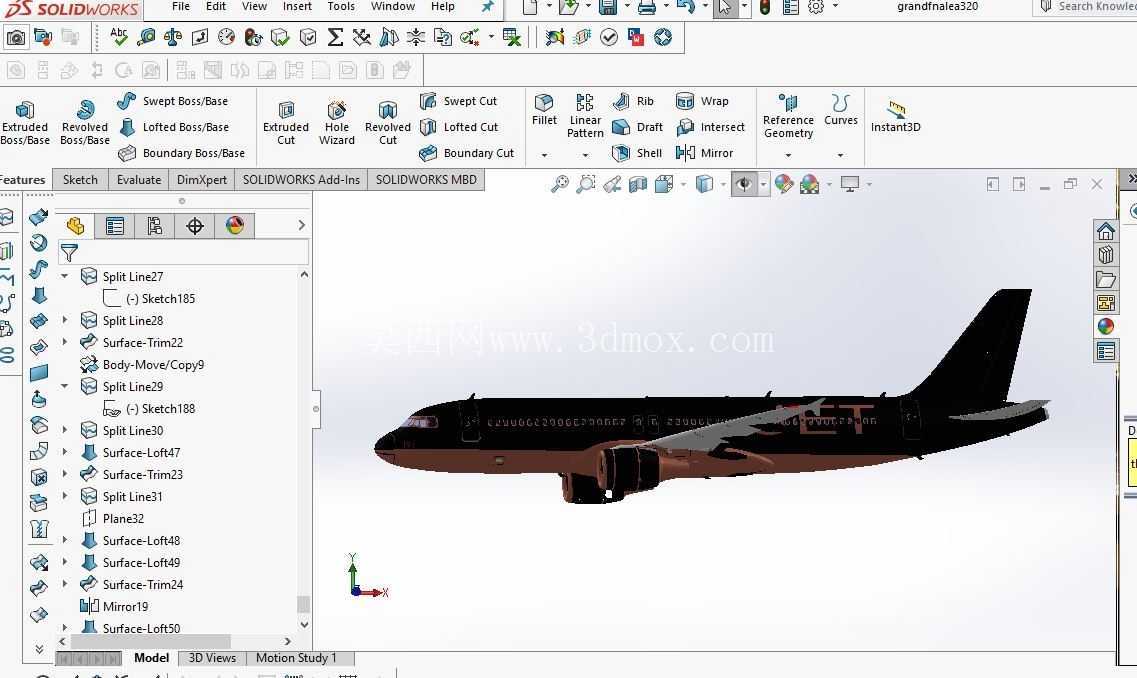This screenshot has height=678, width=1137.
Task: Expand the Surface-Loft47 node
Action: (65, 452)
